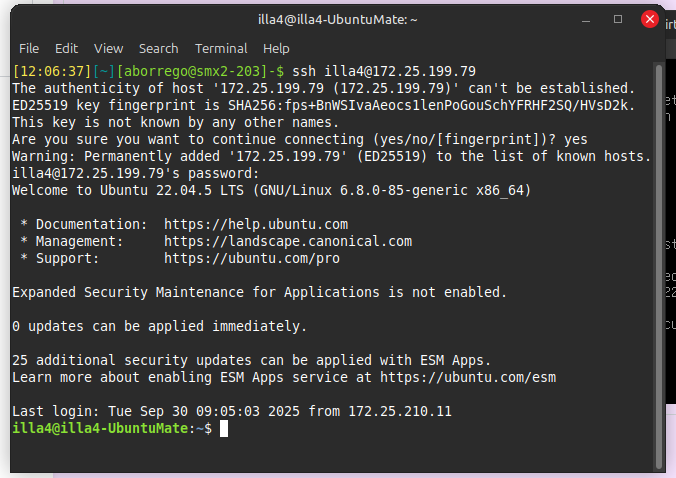The height and width of the screenshot is (478, 676).
Task: Open the Terminal menu
Action: 221,48
